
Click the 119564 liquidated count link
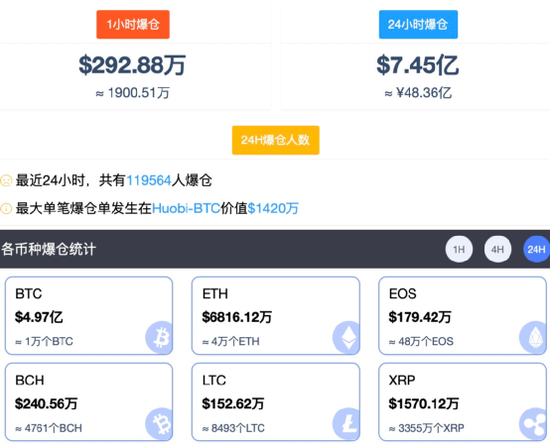(149, 180)
